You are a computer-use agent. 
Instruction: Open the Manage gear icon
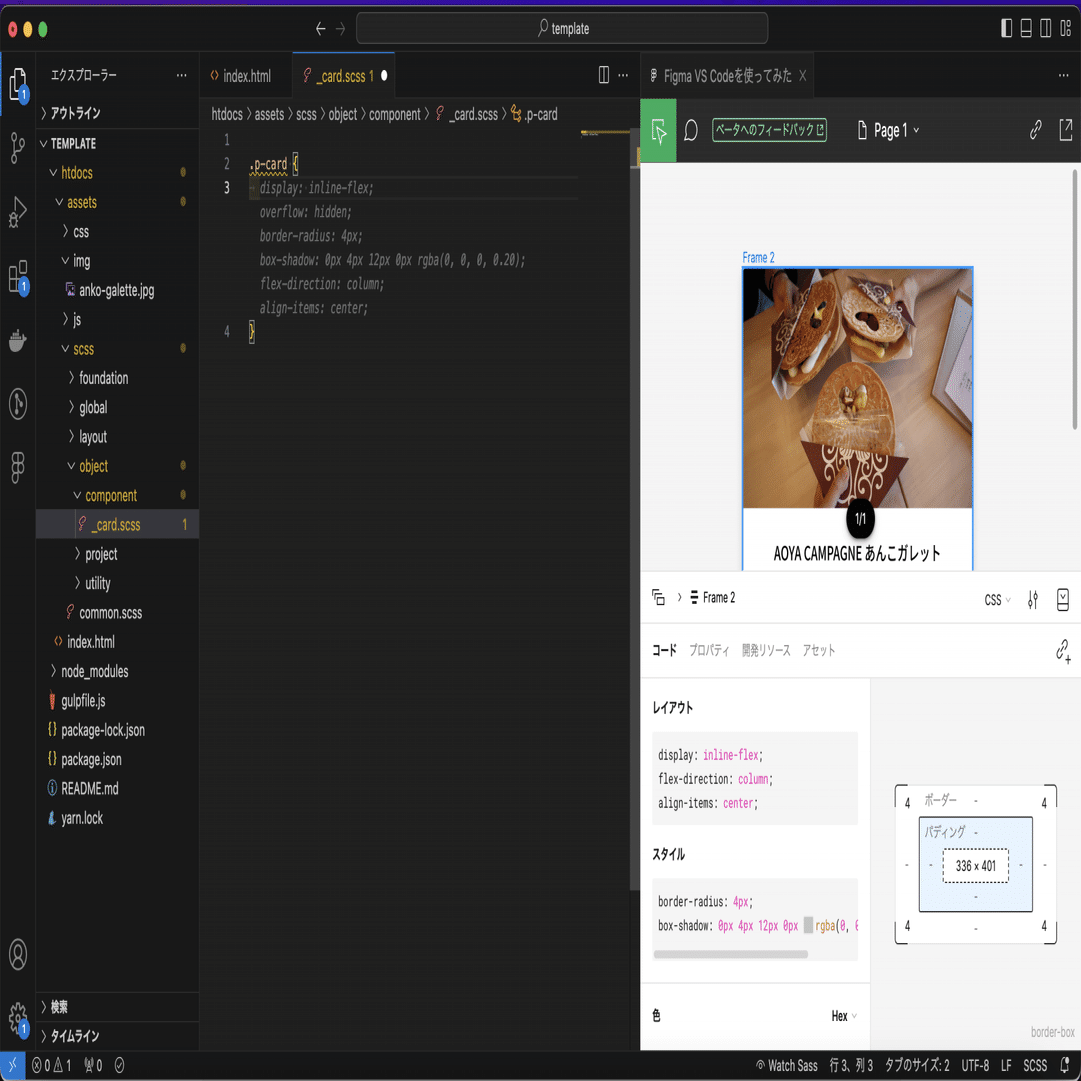point(18,1018)
